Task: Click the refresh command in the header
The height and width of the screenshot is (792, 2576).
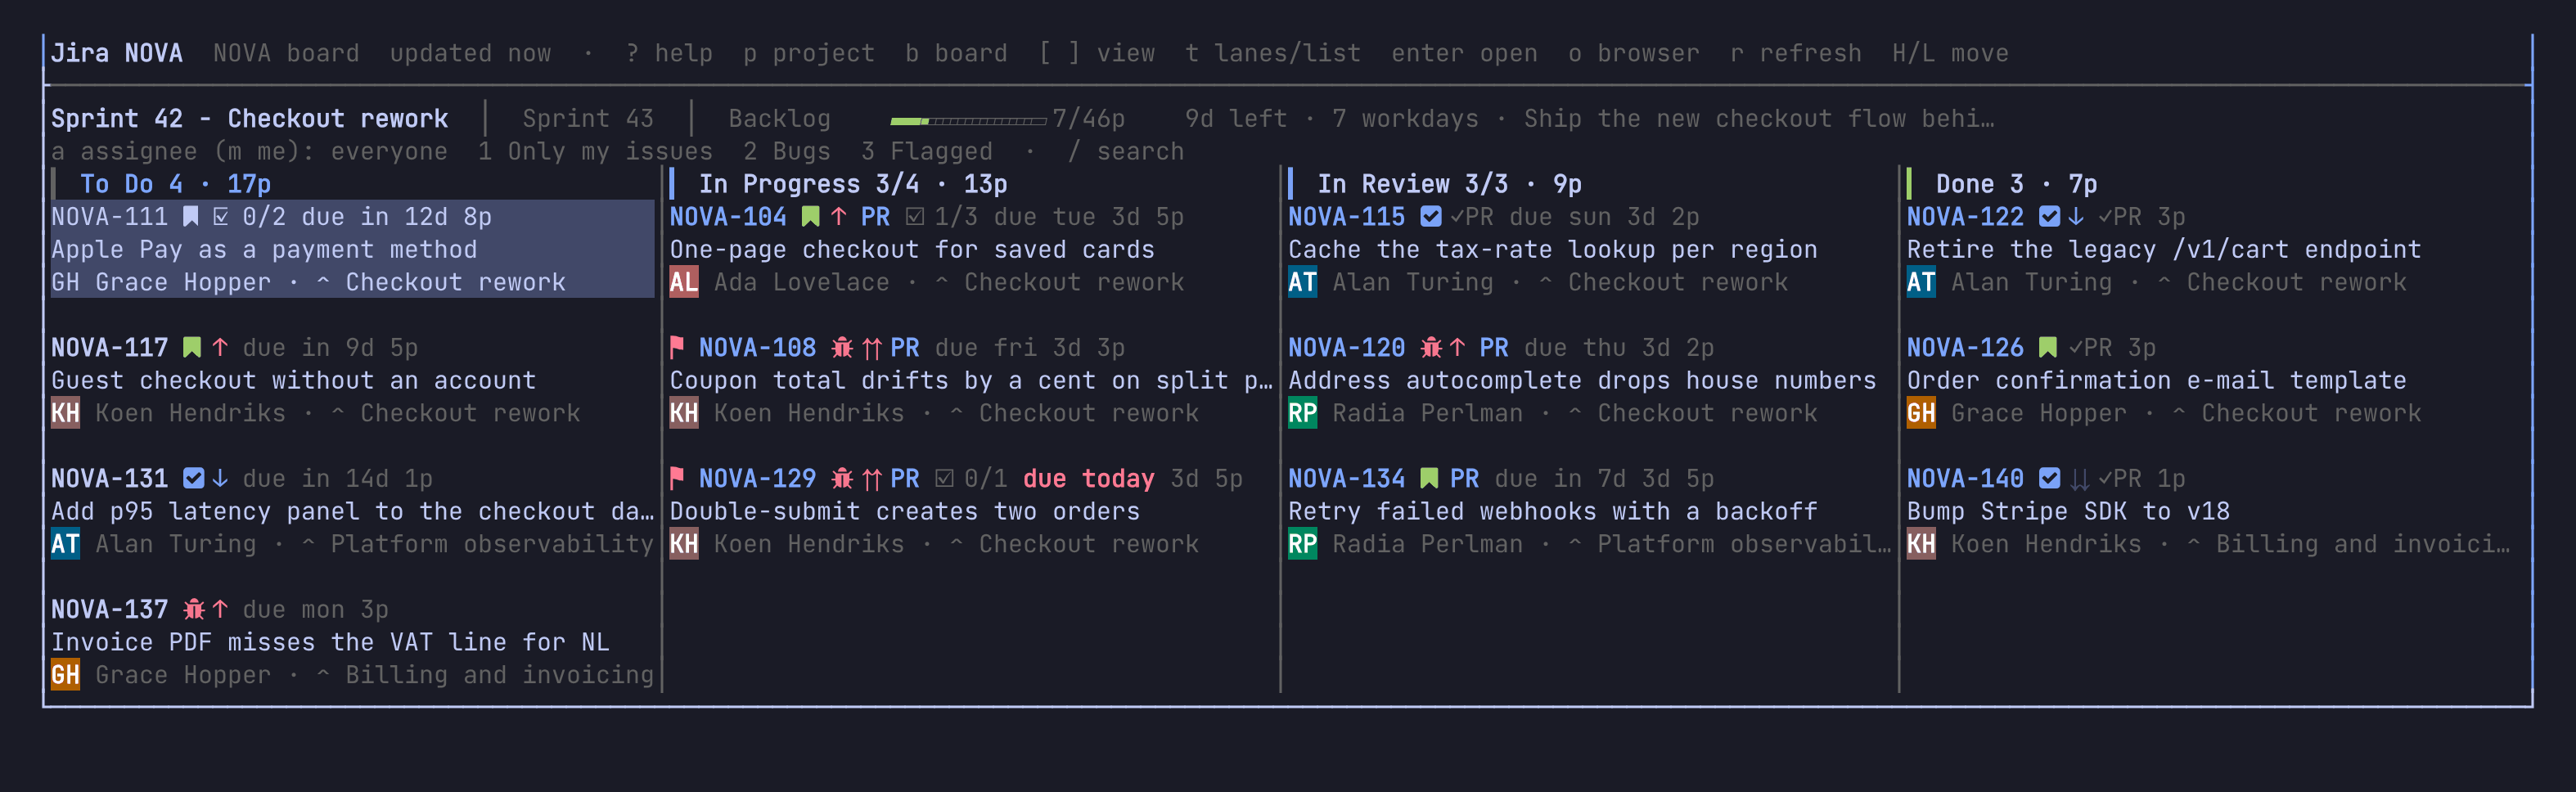Action: tap(1795, 54)
